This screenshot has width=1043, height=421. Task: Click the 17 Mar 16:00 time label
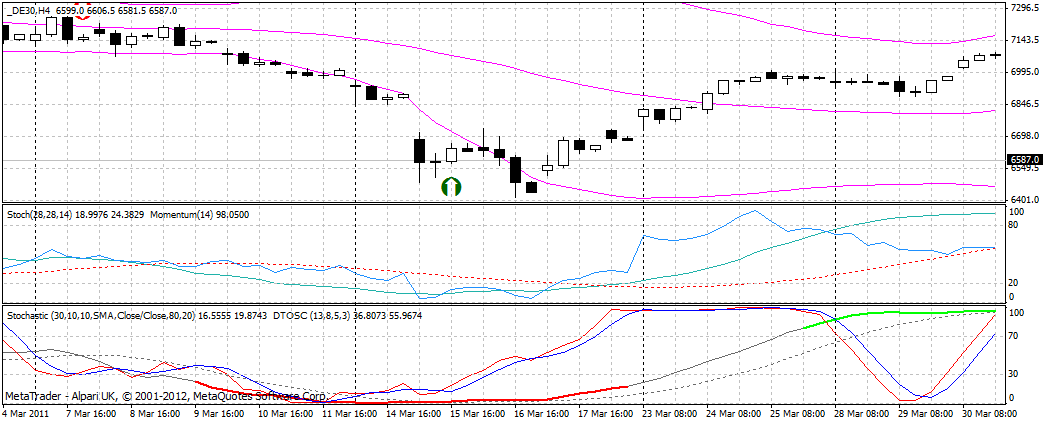pos(607,413)
